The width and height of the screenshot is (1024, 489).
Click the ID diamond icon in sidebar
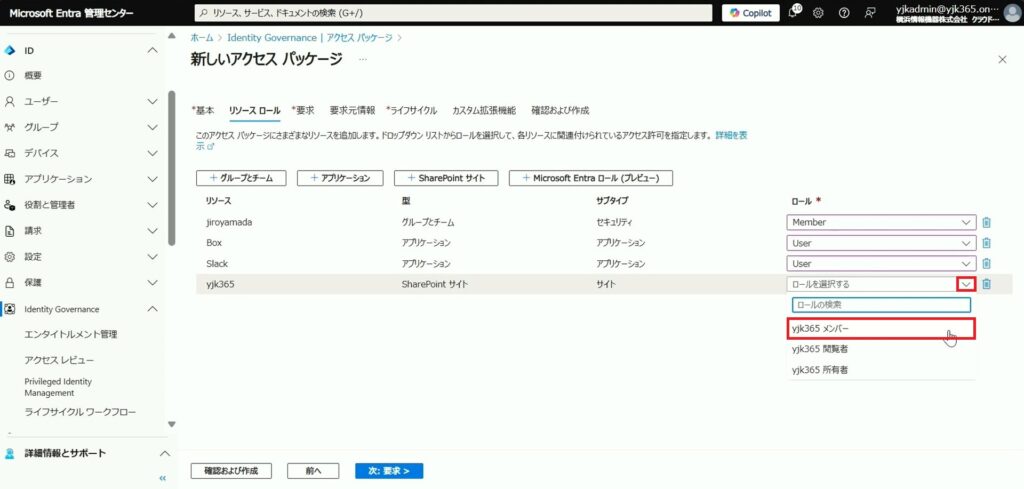click(9, 50)
